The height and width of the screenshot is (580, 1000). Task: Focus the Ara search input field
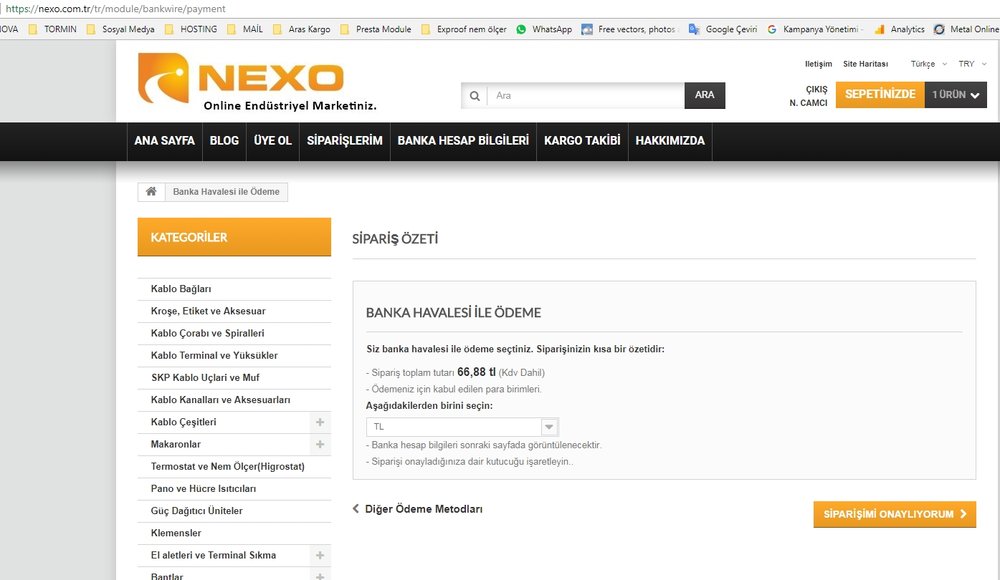coord(585,96)
